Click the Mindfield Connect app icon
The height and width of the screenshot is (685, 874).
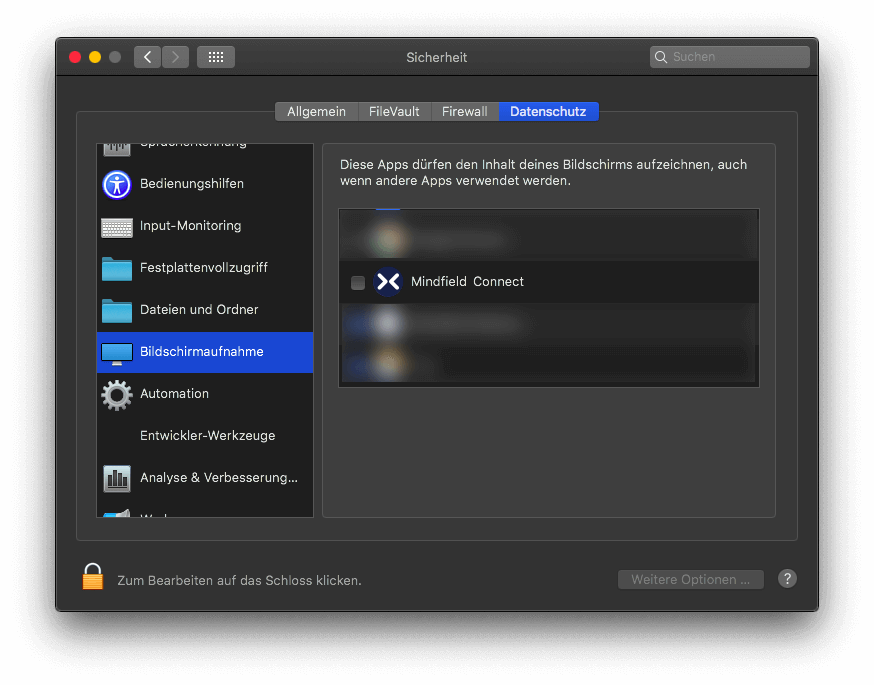(387, 282)
